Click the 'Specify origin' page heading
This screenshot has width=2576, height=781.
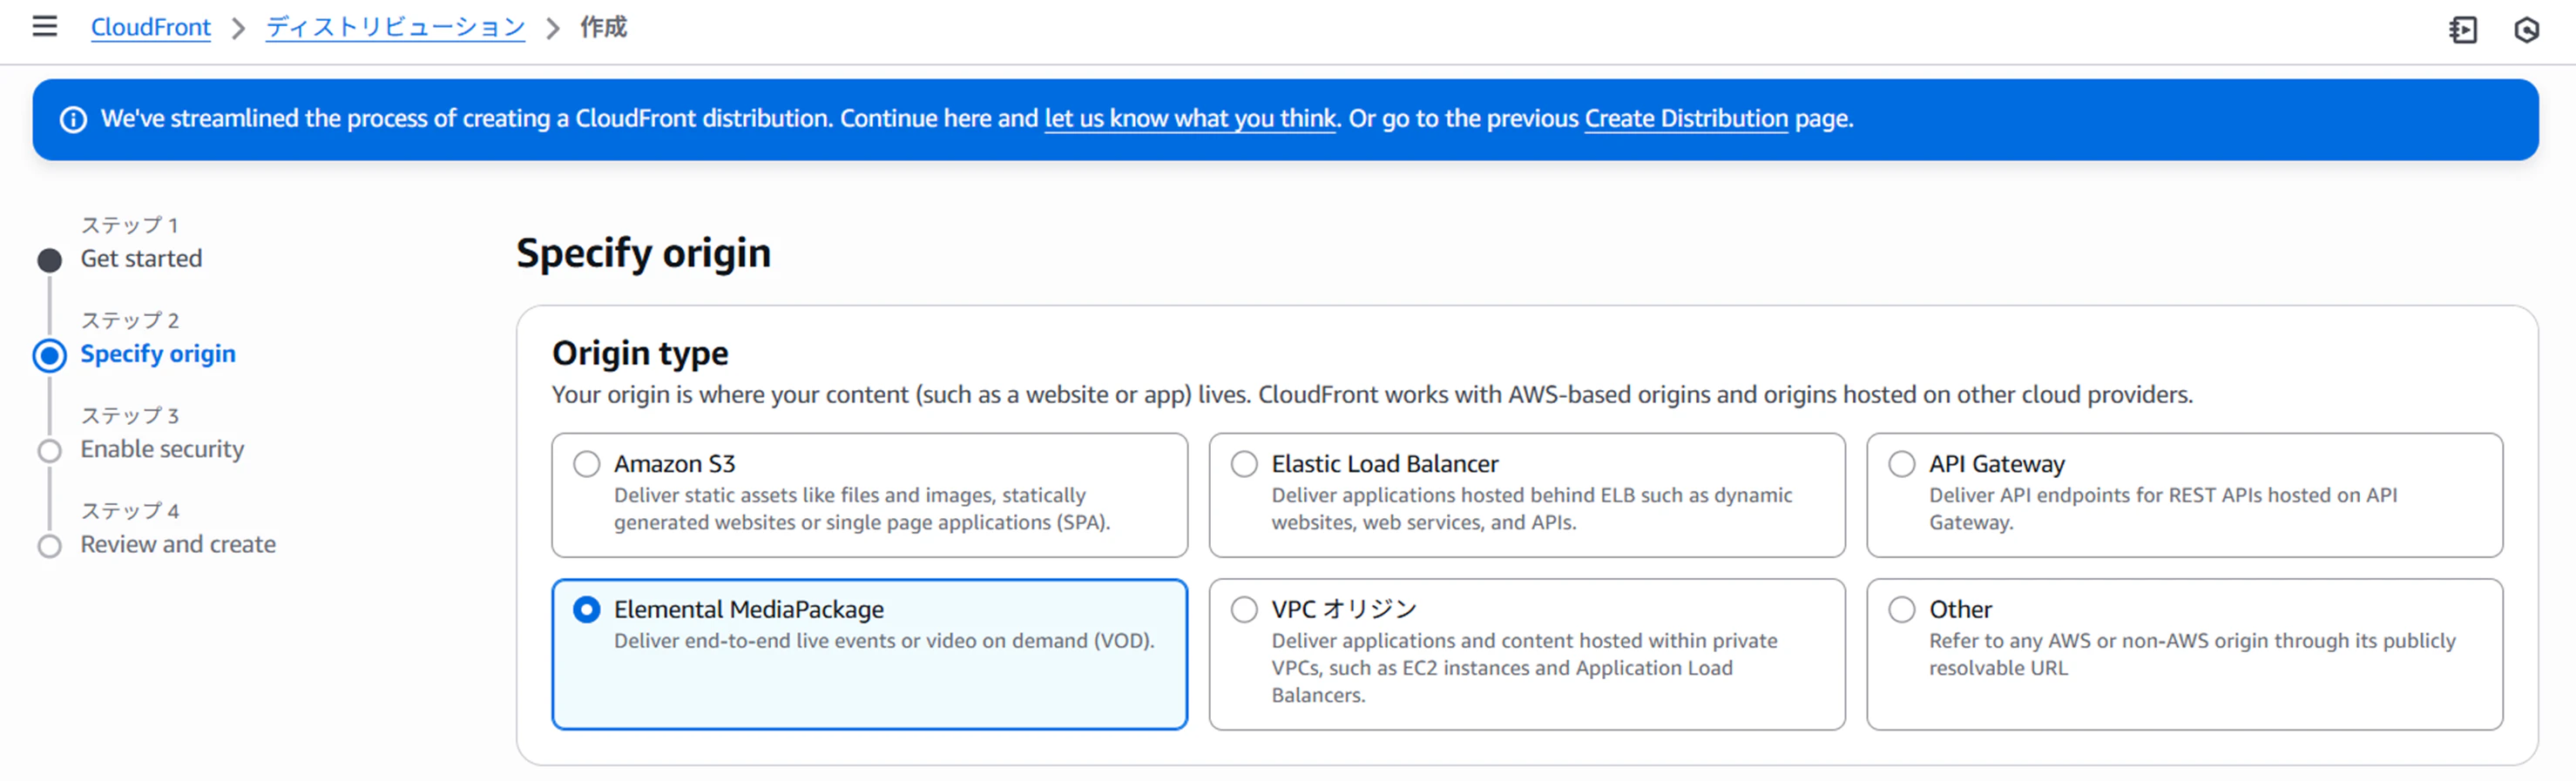(x=643, y=254)
